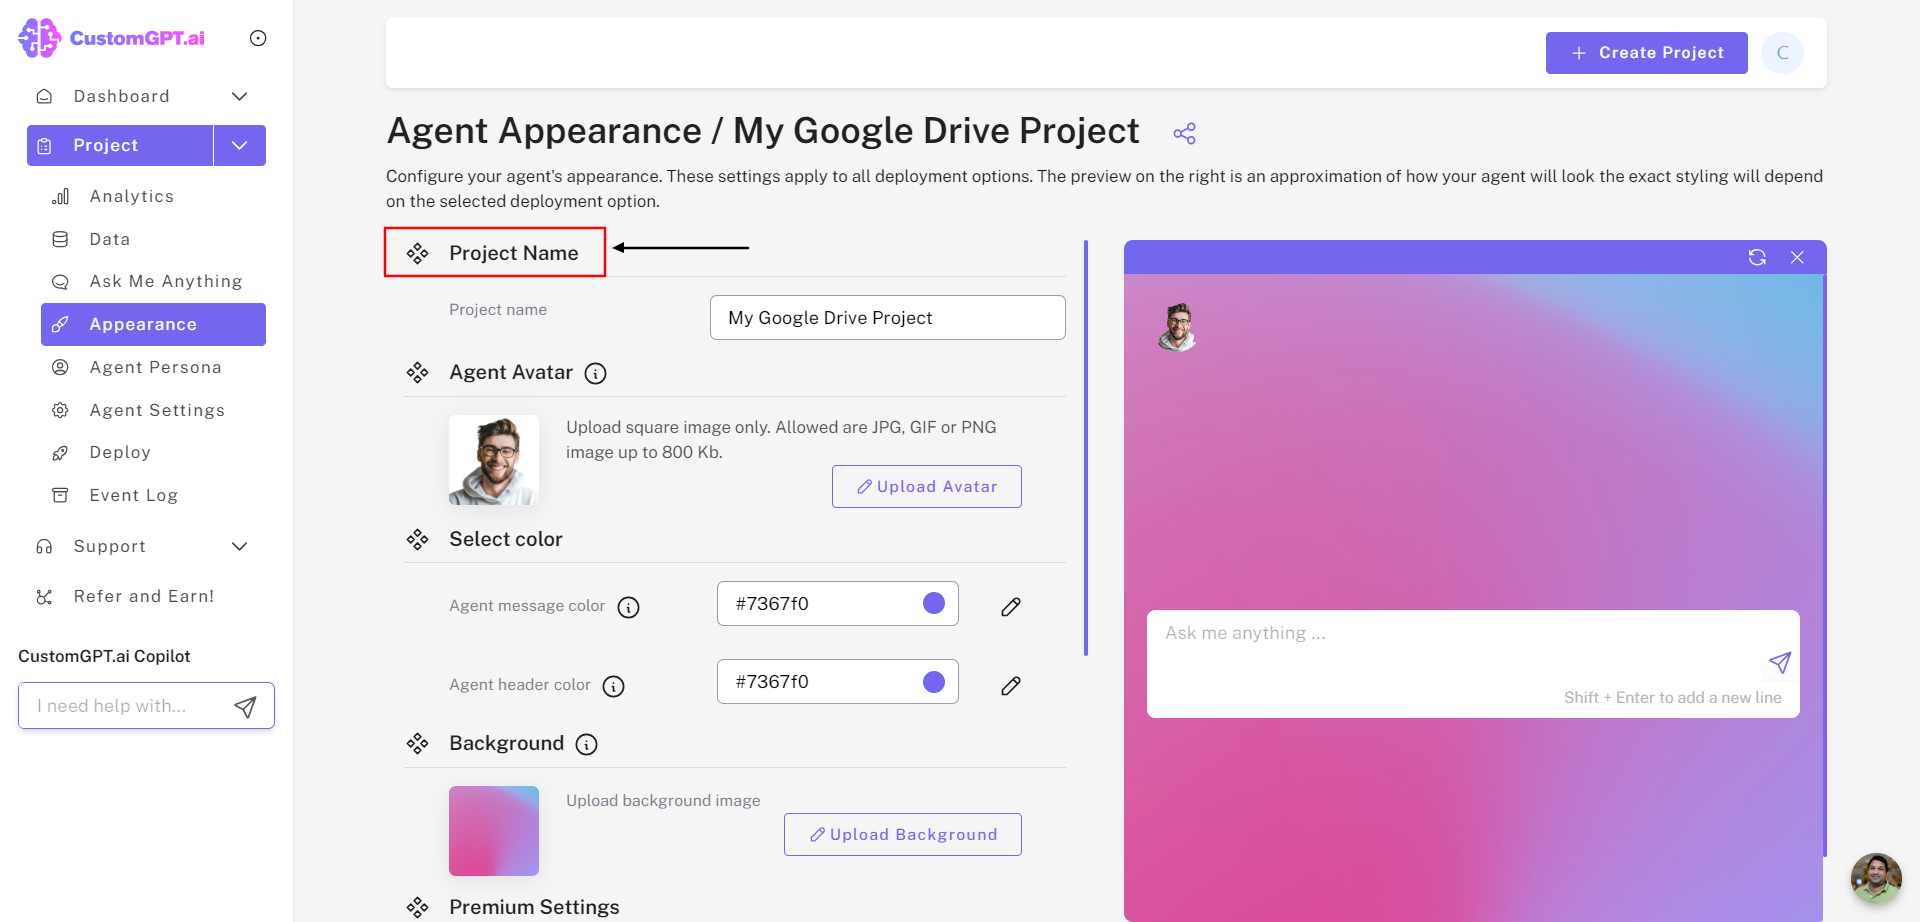Click the agent avatar in the preview
This screenshot has height=922, width=1920.
(1178, 327)
